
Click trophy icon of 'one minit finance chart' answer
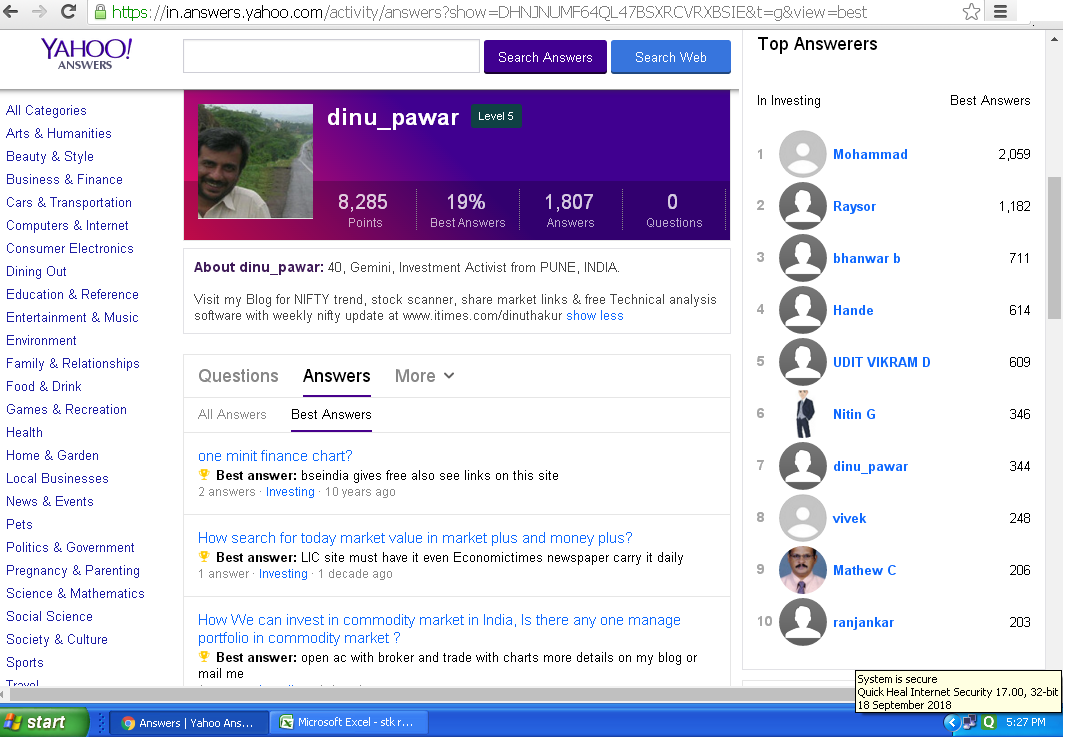point(203,474)
